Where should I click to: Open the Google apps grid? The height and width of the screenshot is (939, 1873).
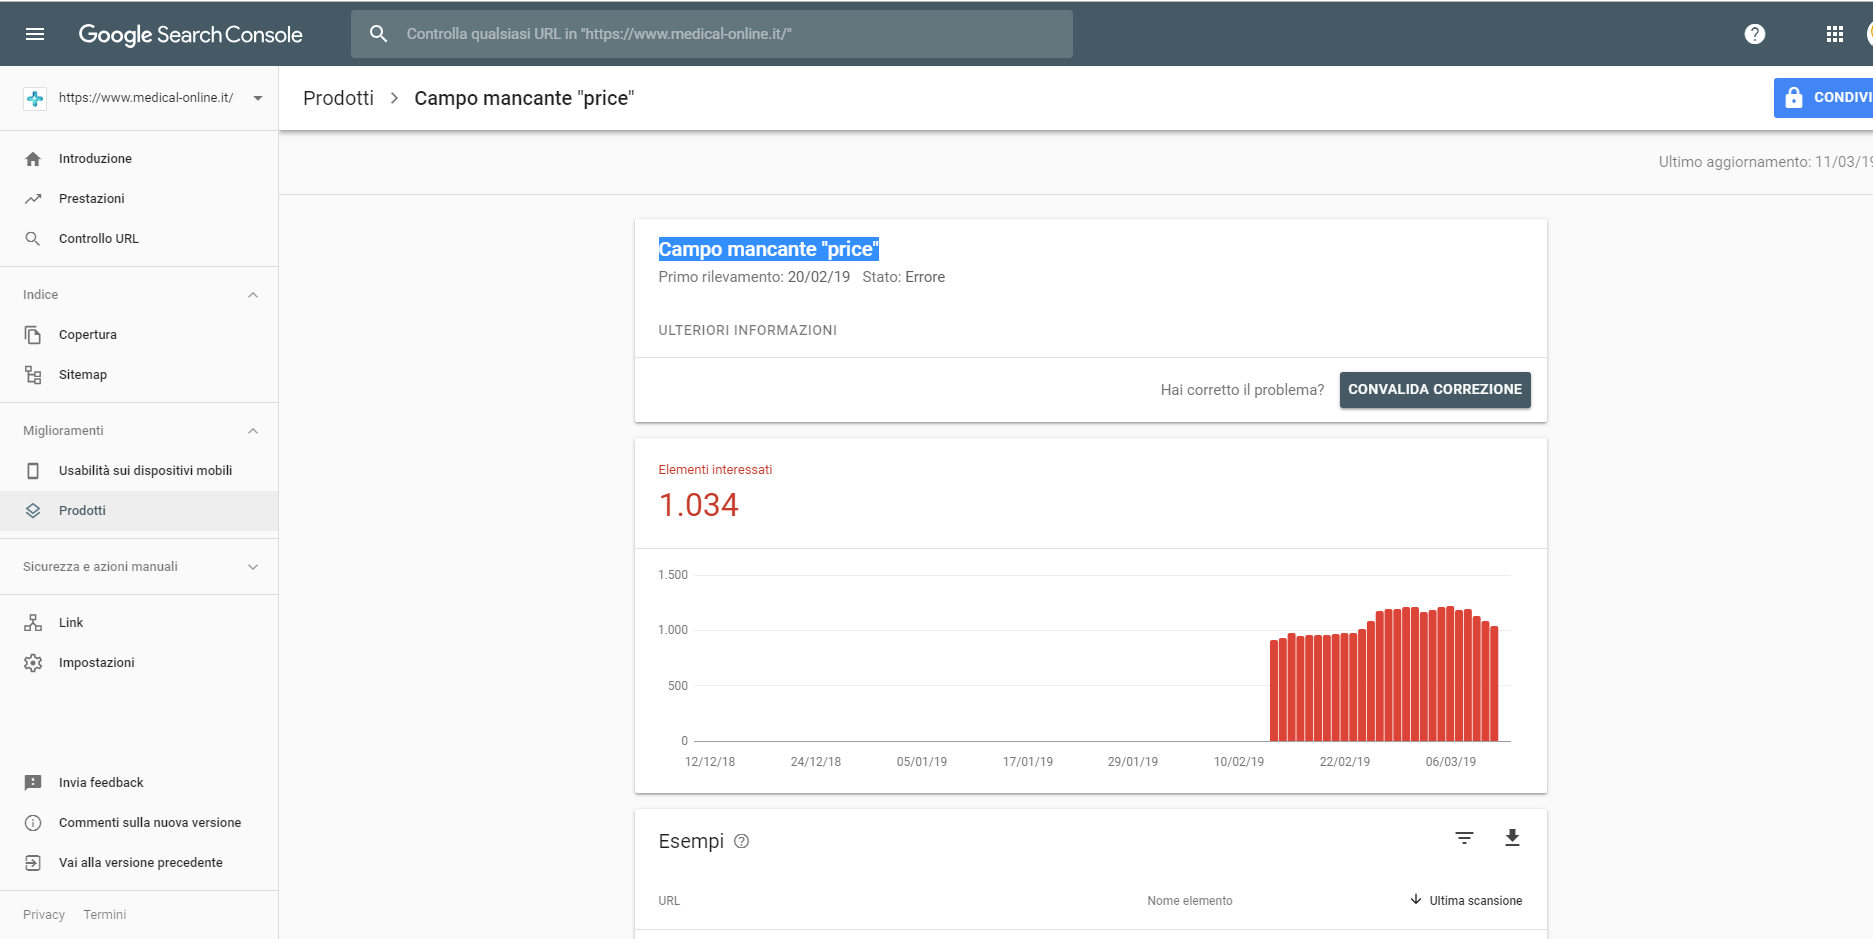[x=1834, y=34]
